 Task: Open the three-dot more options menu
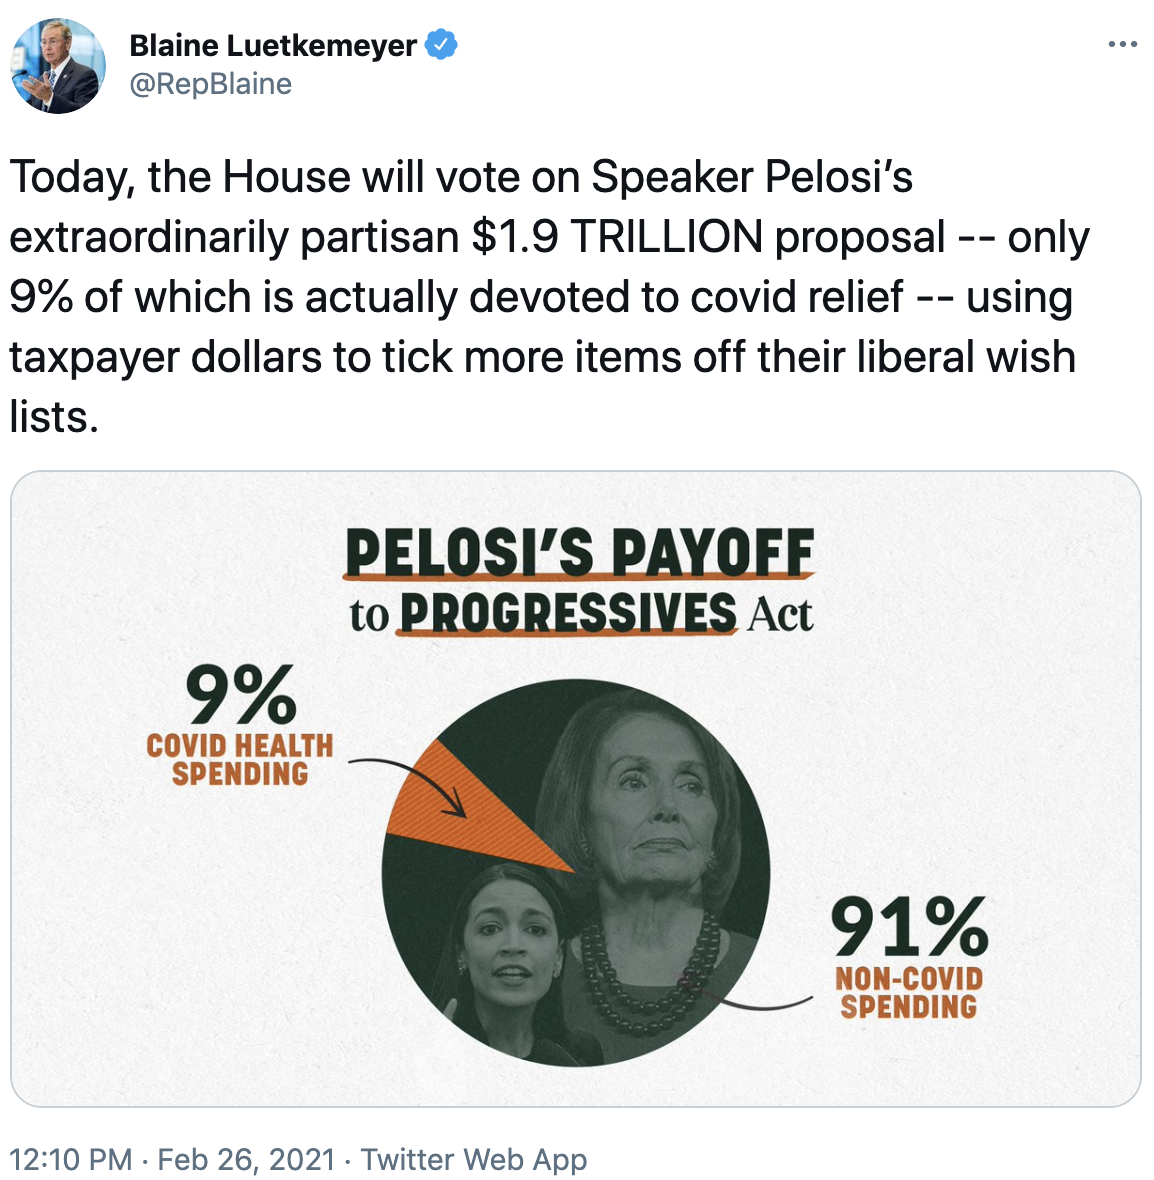pyautogui.click(x=1122, y=45)
